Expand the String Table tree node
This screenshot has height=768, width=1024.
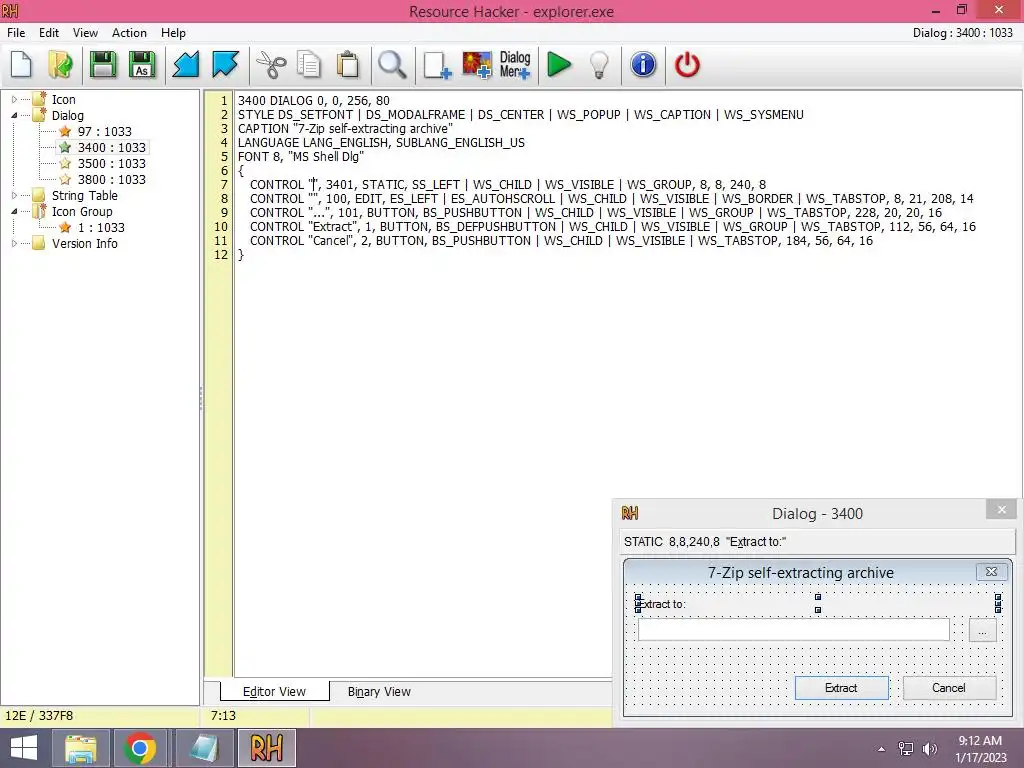(x=14, y=195)
